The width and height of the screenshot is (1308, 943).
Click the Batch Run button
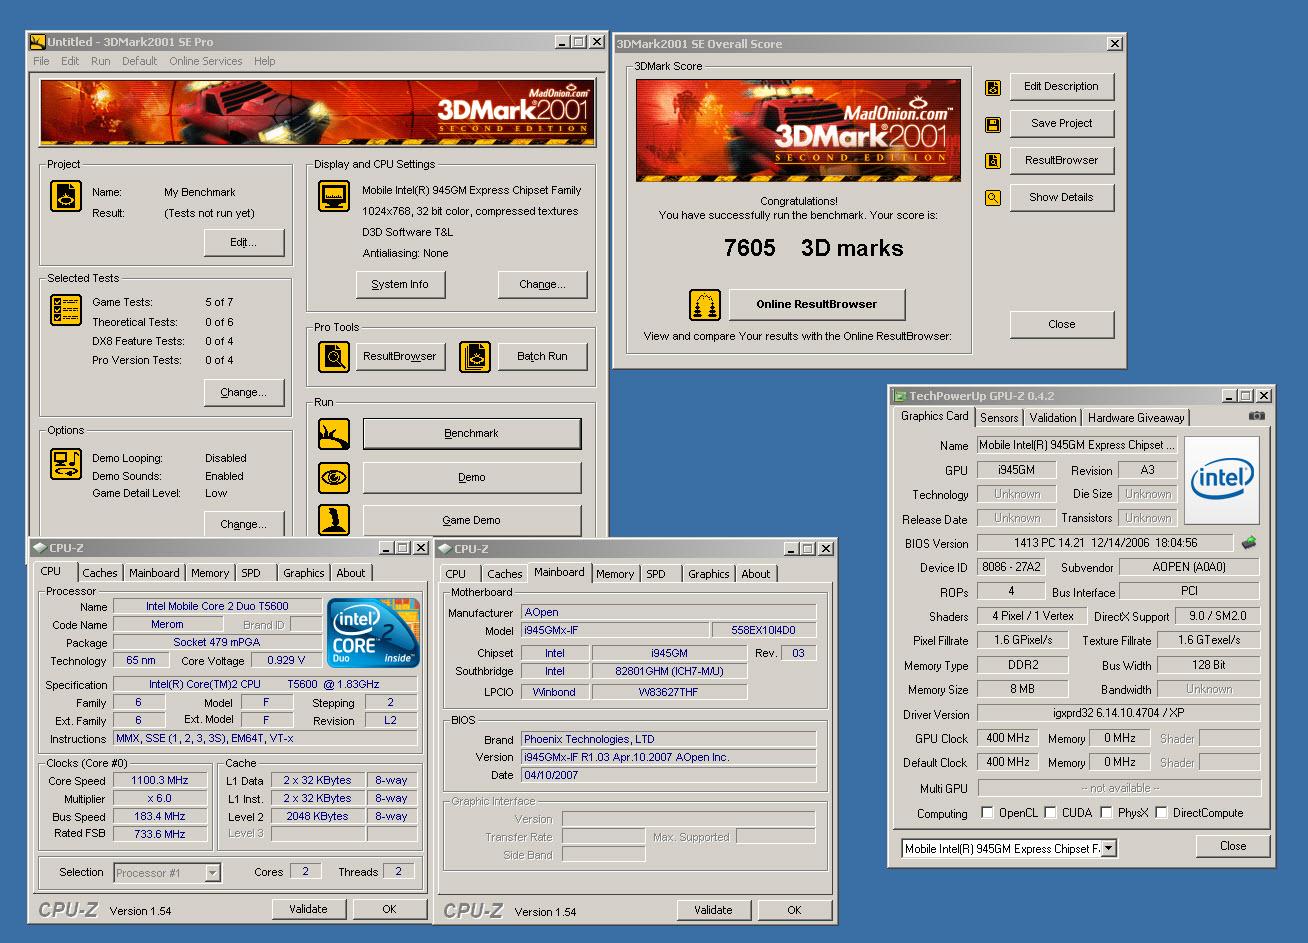(x=543, y=356)
